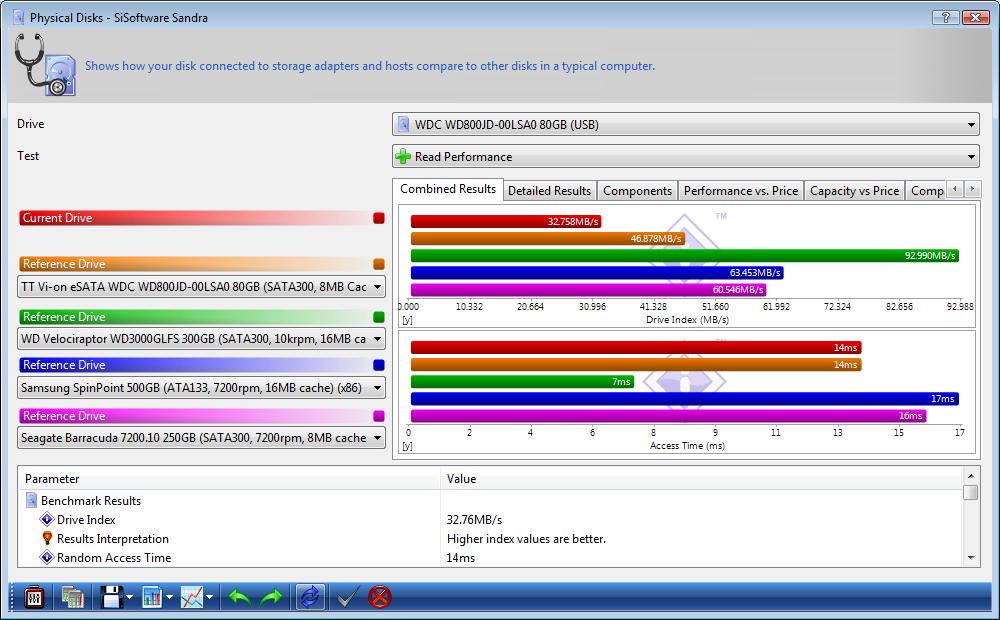Screen dimensions: 1000x620
Task: Click the orange 46.878MB/s chart bar
Action: pos(548,239)
